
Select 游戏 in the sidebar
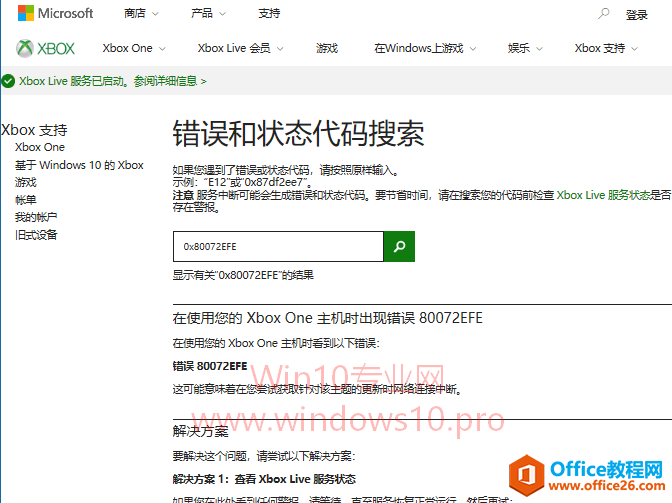point(26,182)
